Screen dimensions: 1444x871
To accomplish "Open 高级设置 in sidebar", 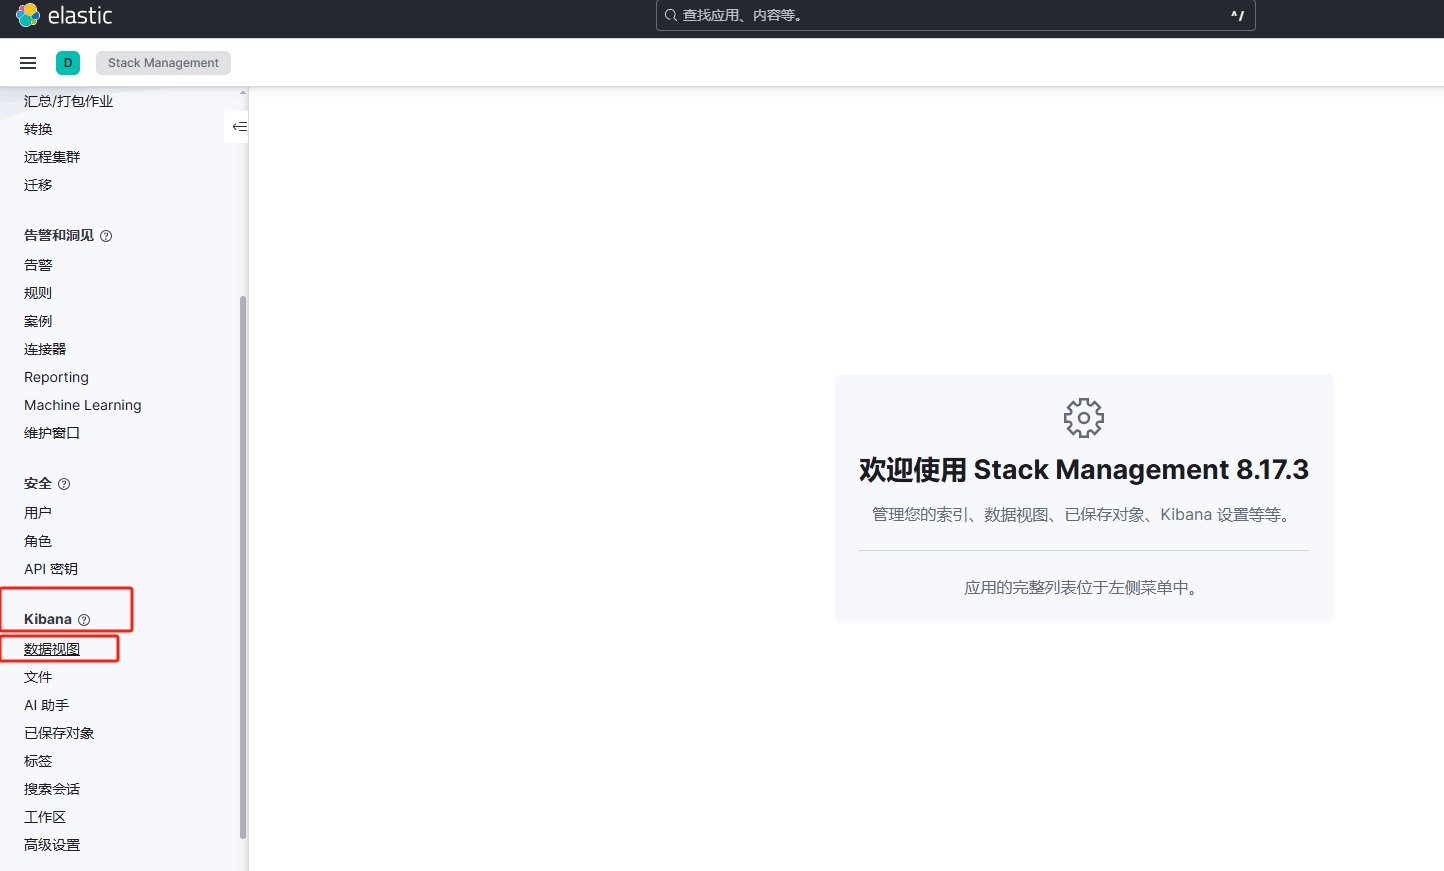I will point(52,845).
